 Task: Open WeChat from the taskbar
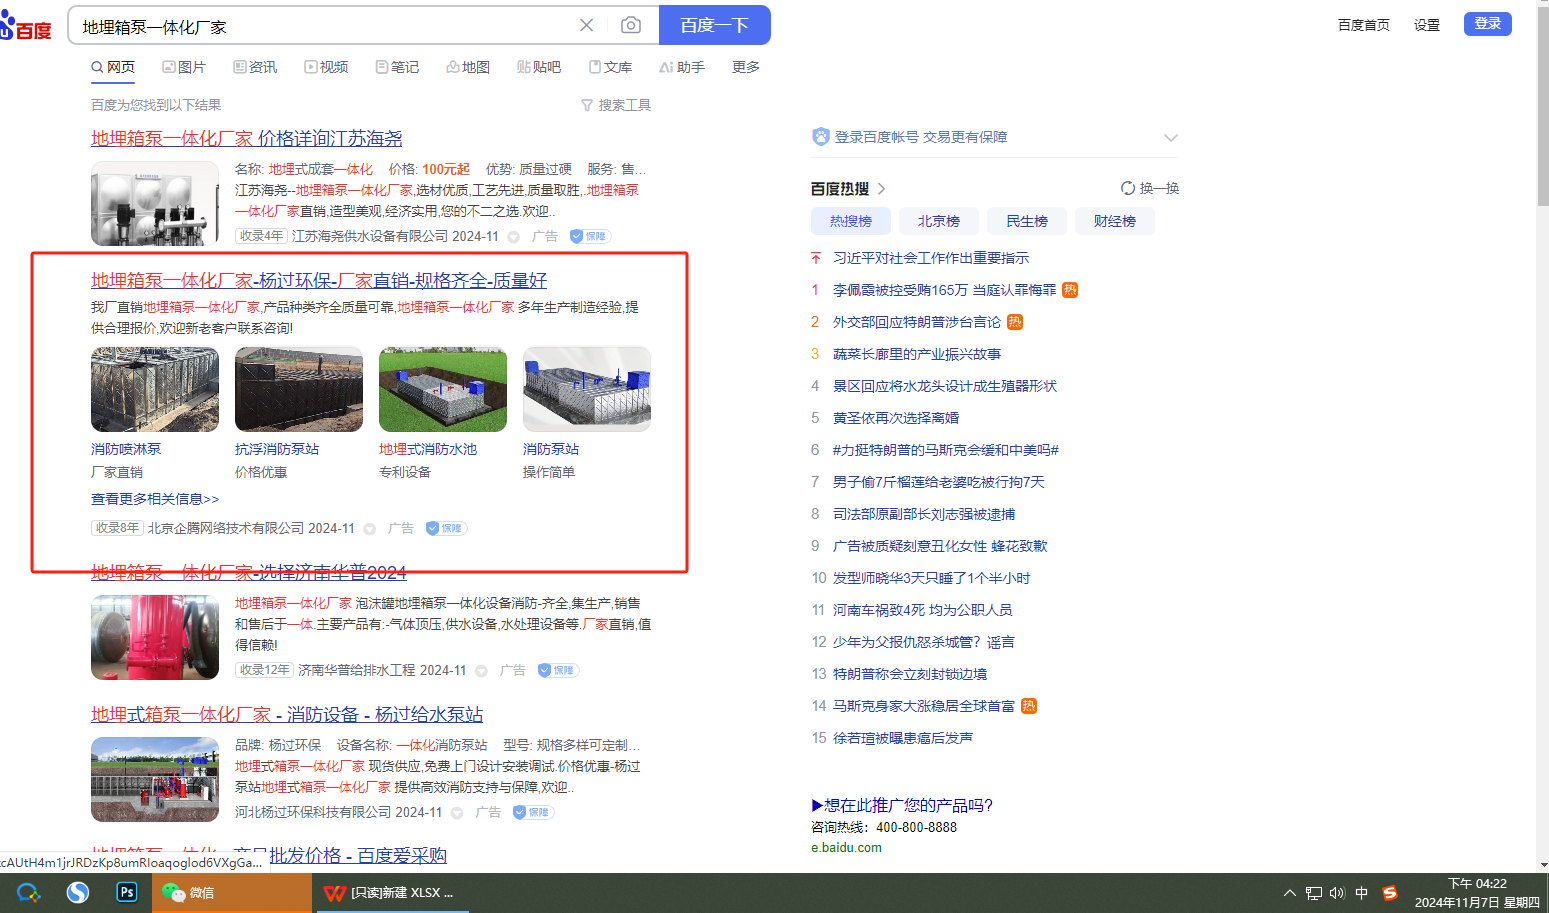[188, 892]
